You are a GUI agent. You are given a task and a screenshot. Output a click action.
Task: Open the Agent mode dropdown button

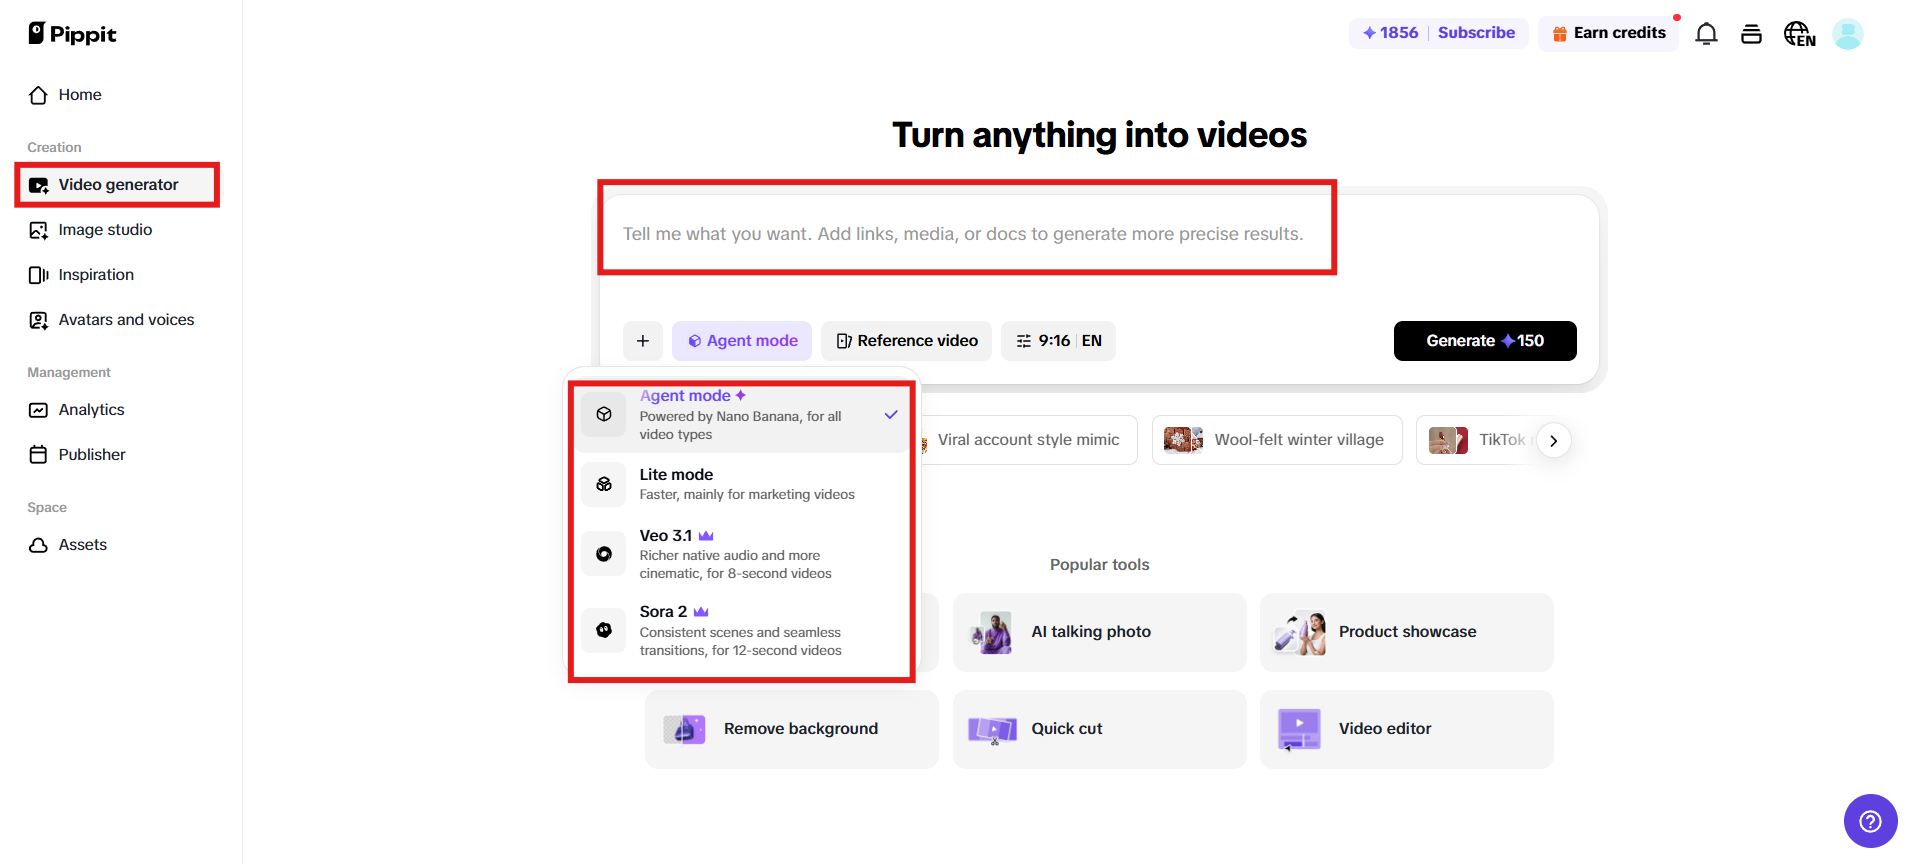coord(742,341)
